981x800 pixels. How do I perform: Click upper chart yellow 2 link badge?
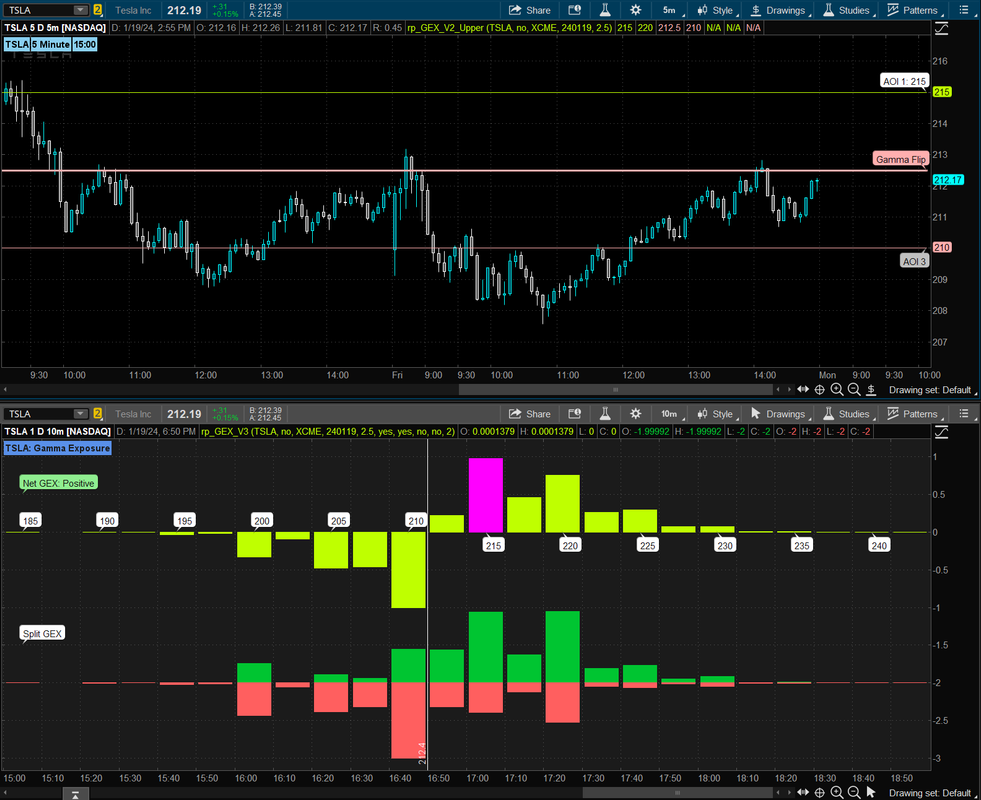[98, 10]
